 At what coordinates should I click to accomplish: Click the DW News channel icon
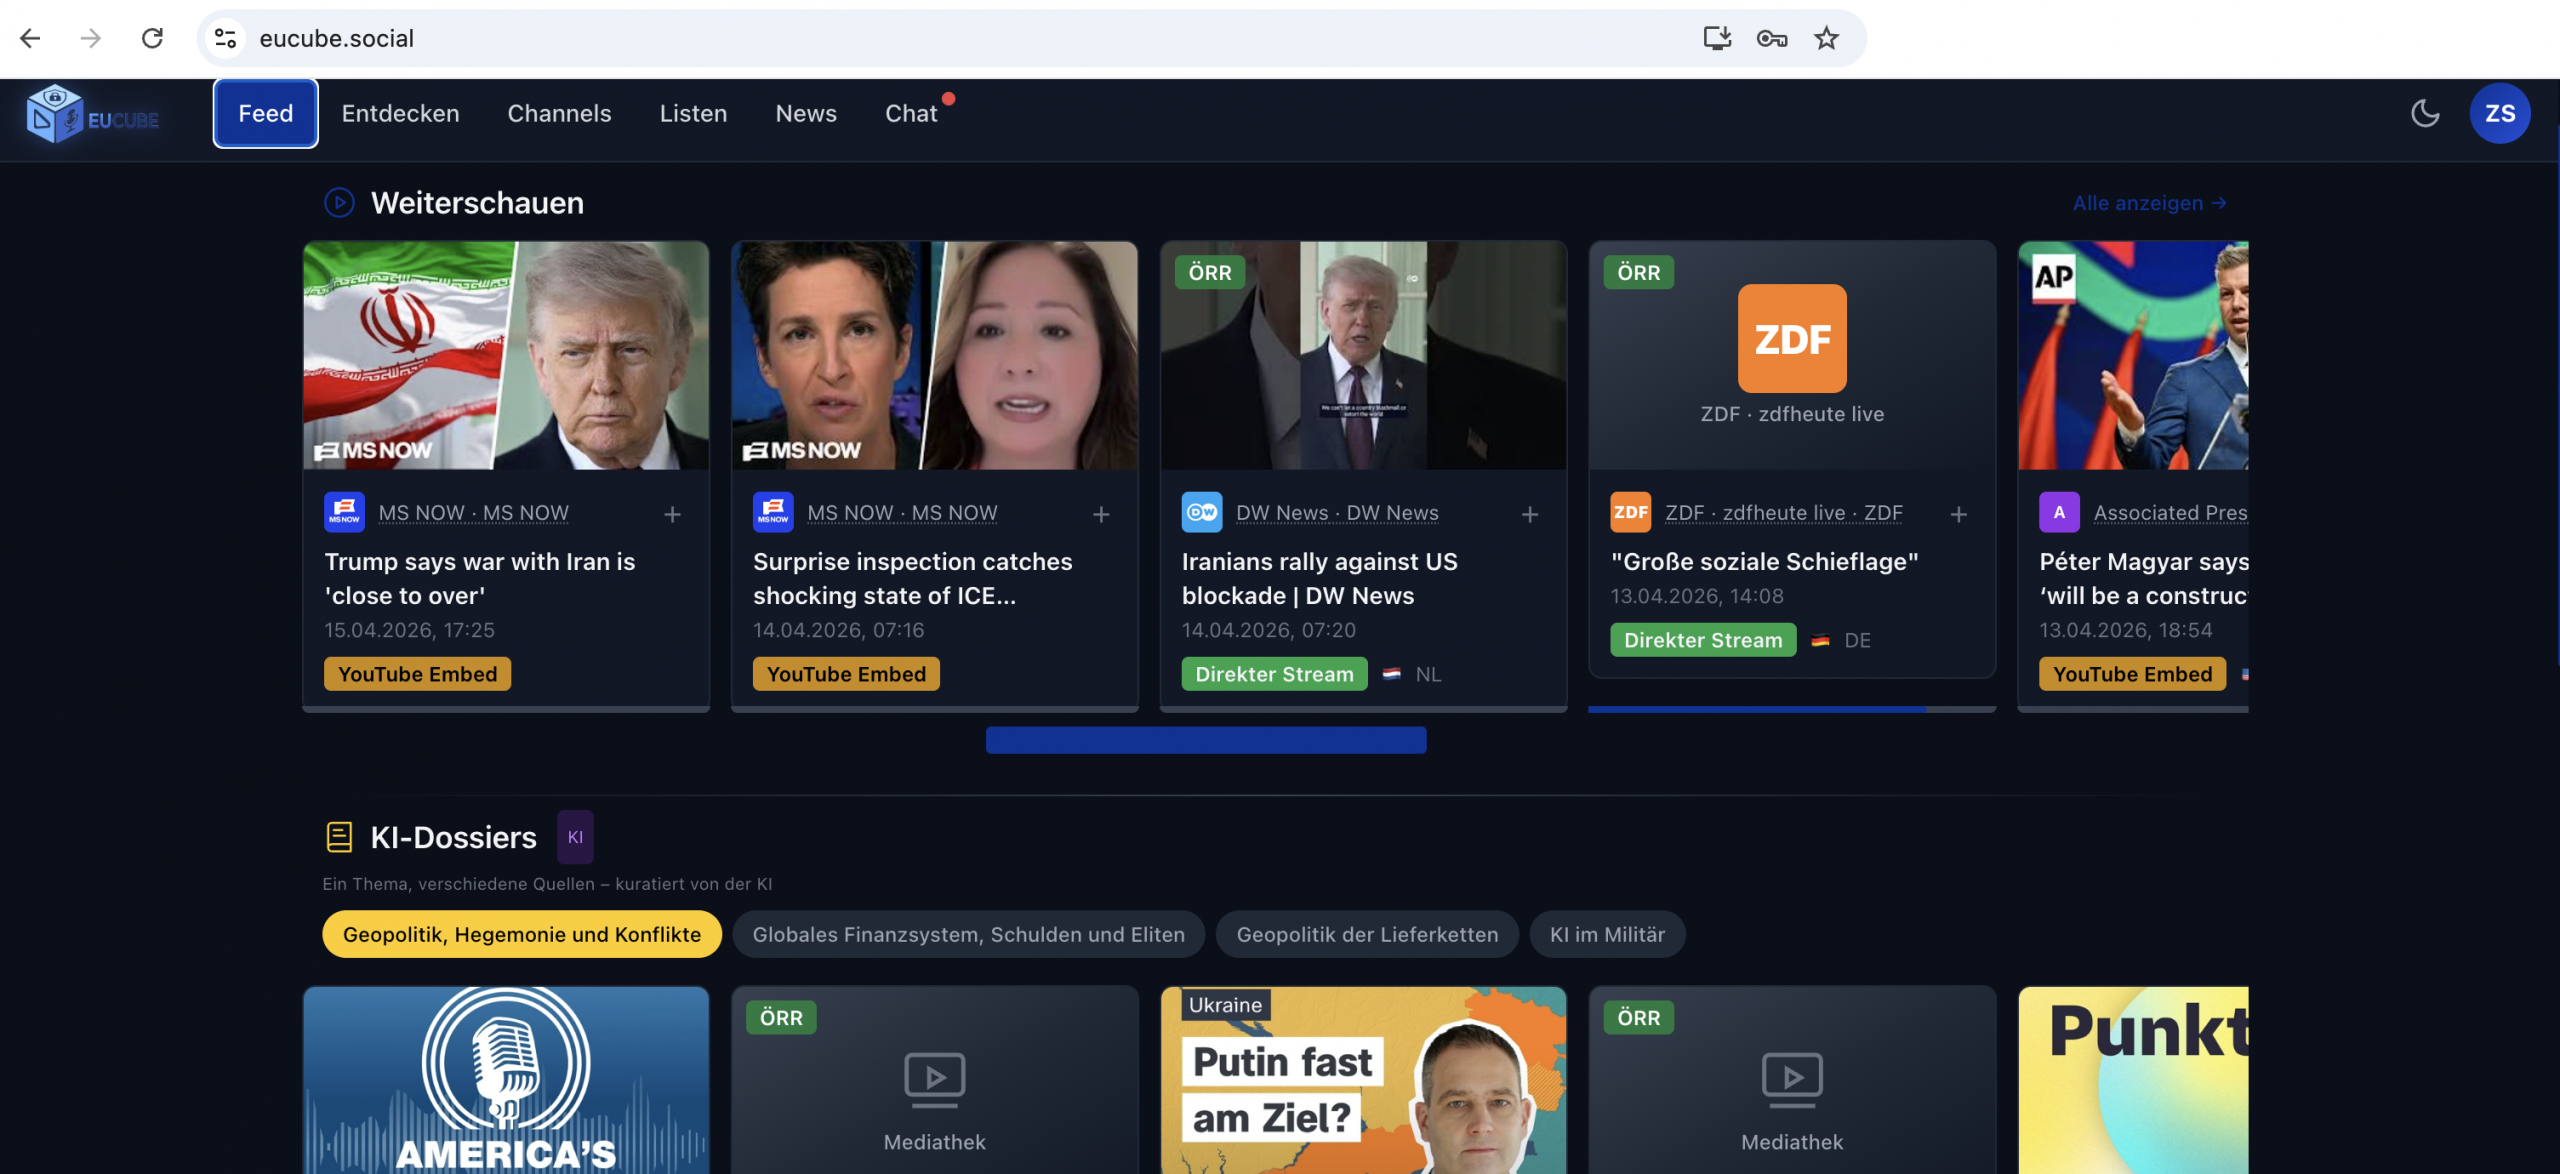[1202, 512]
